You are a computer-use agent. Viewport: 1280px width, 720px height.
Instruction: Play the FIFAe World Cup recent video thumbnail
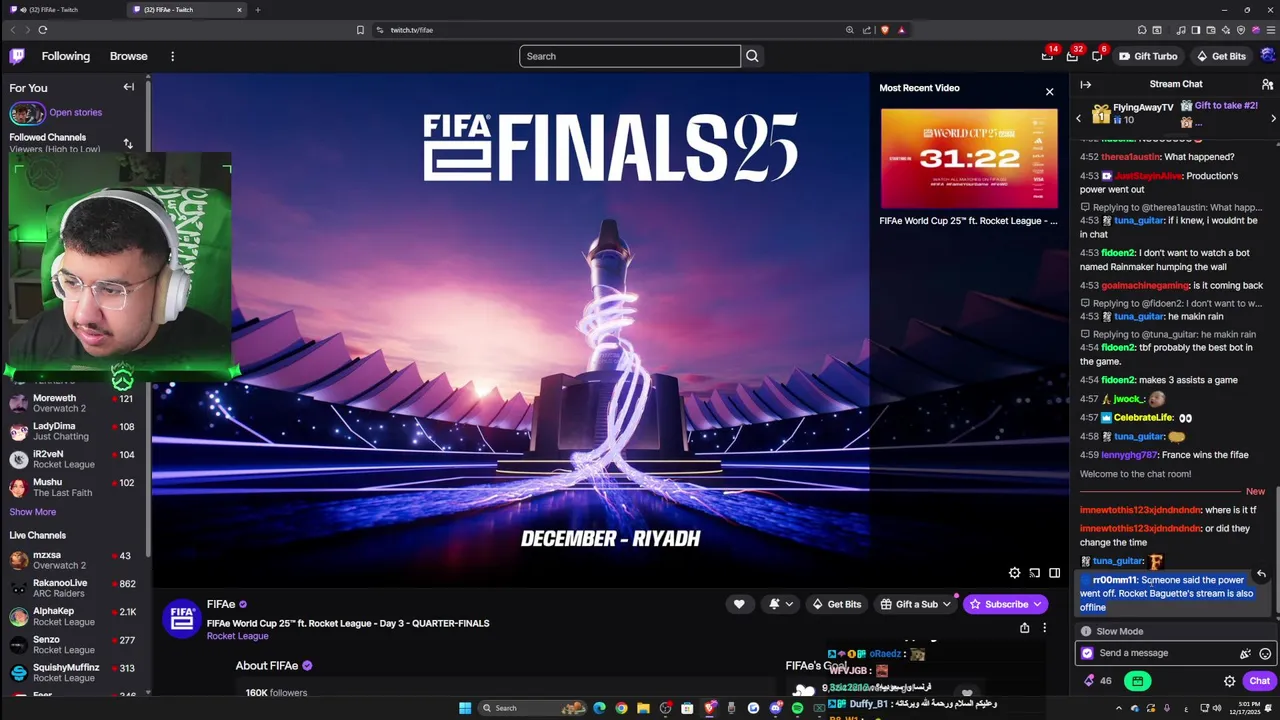[x=968, y=158]
